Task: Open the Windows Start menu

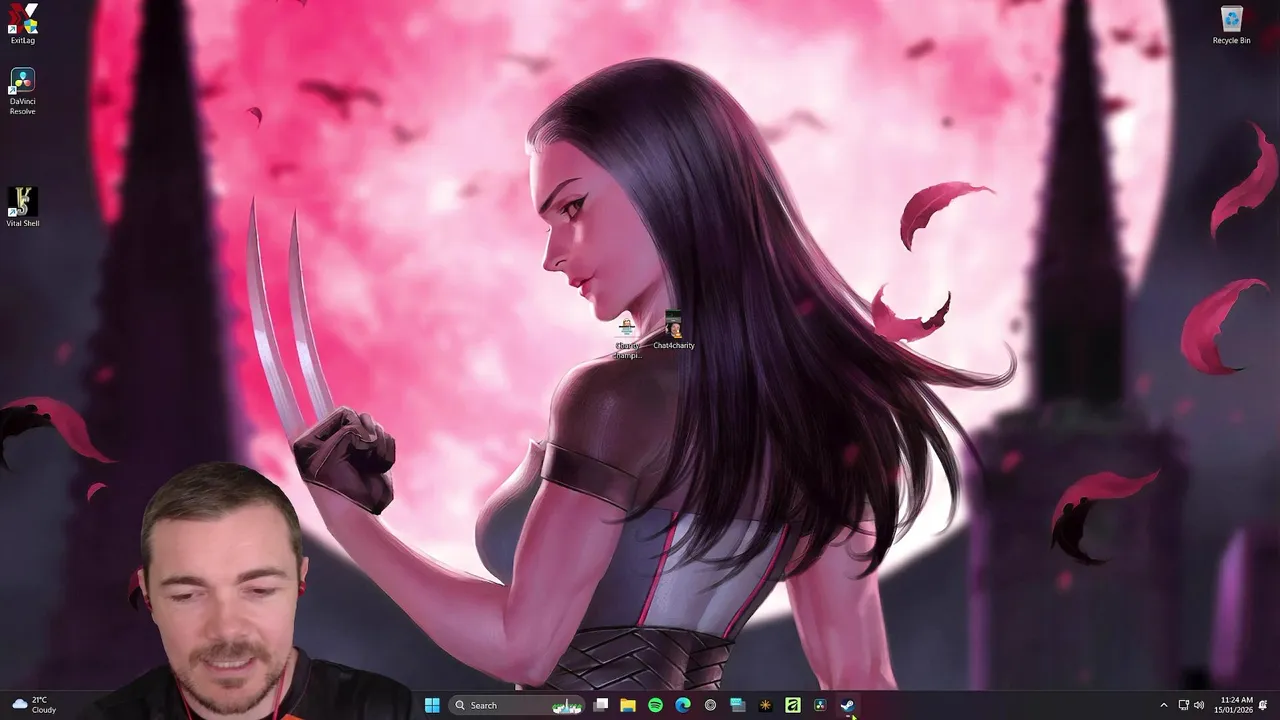Action: (432, 705)
